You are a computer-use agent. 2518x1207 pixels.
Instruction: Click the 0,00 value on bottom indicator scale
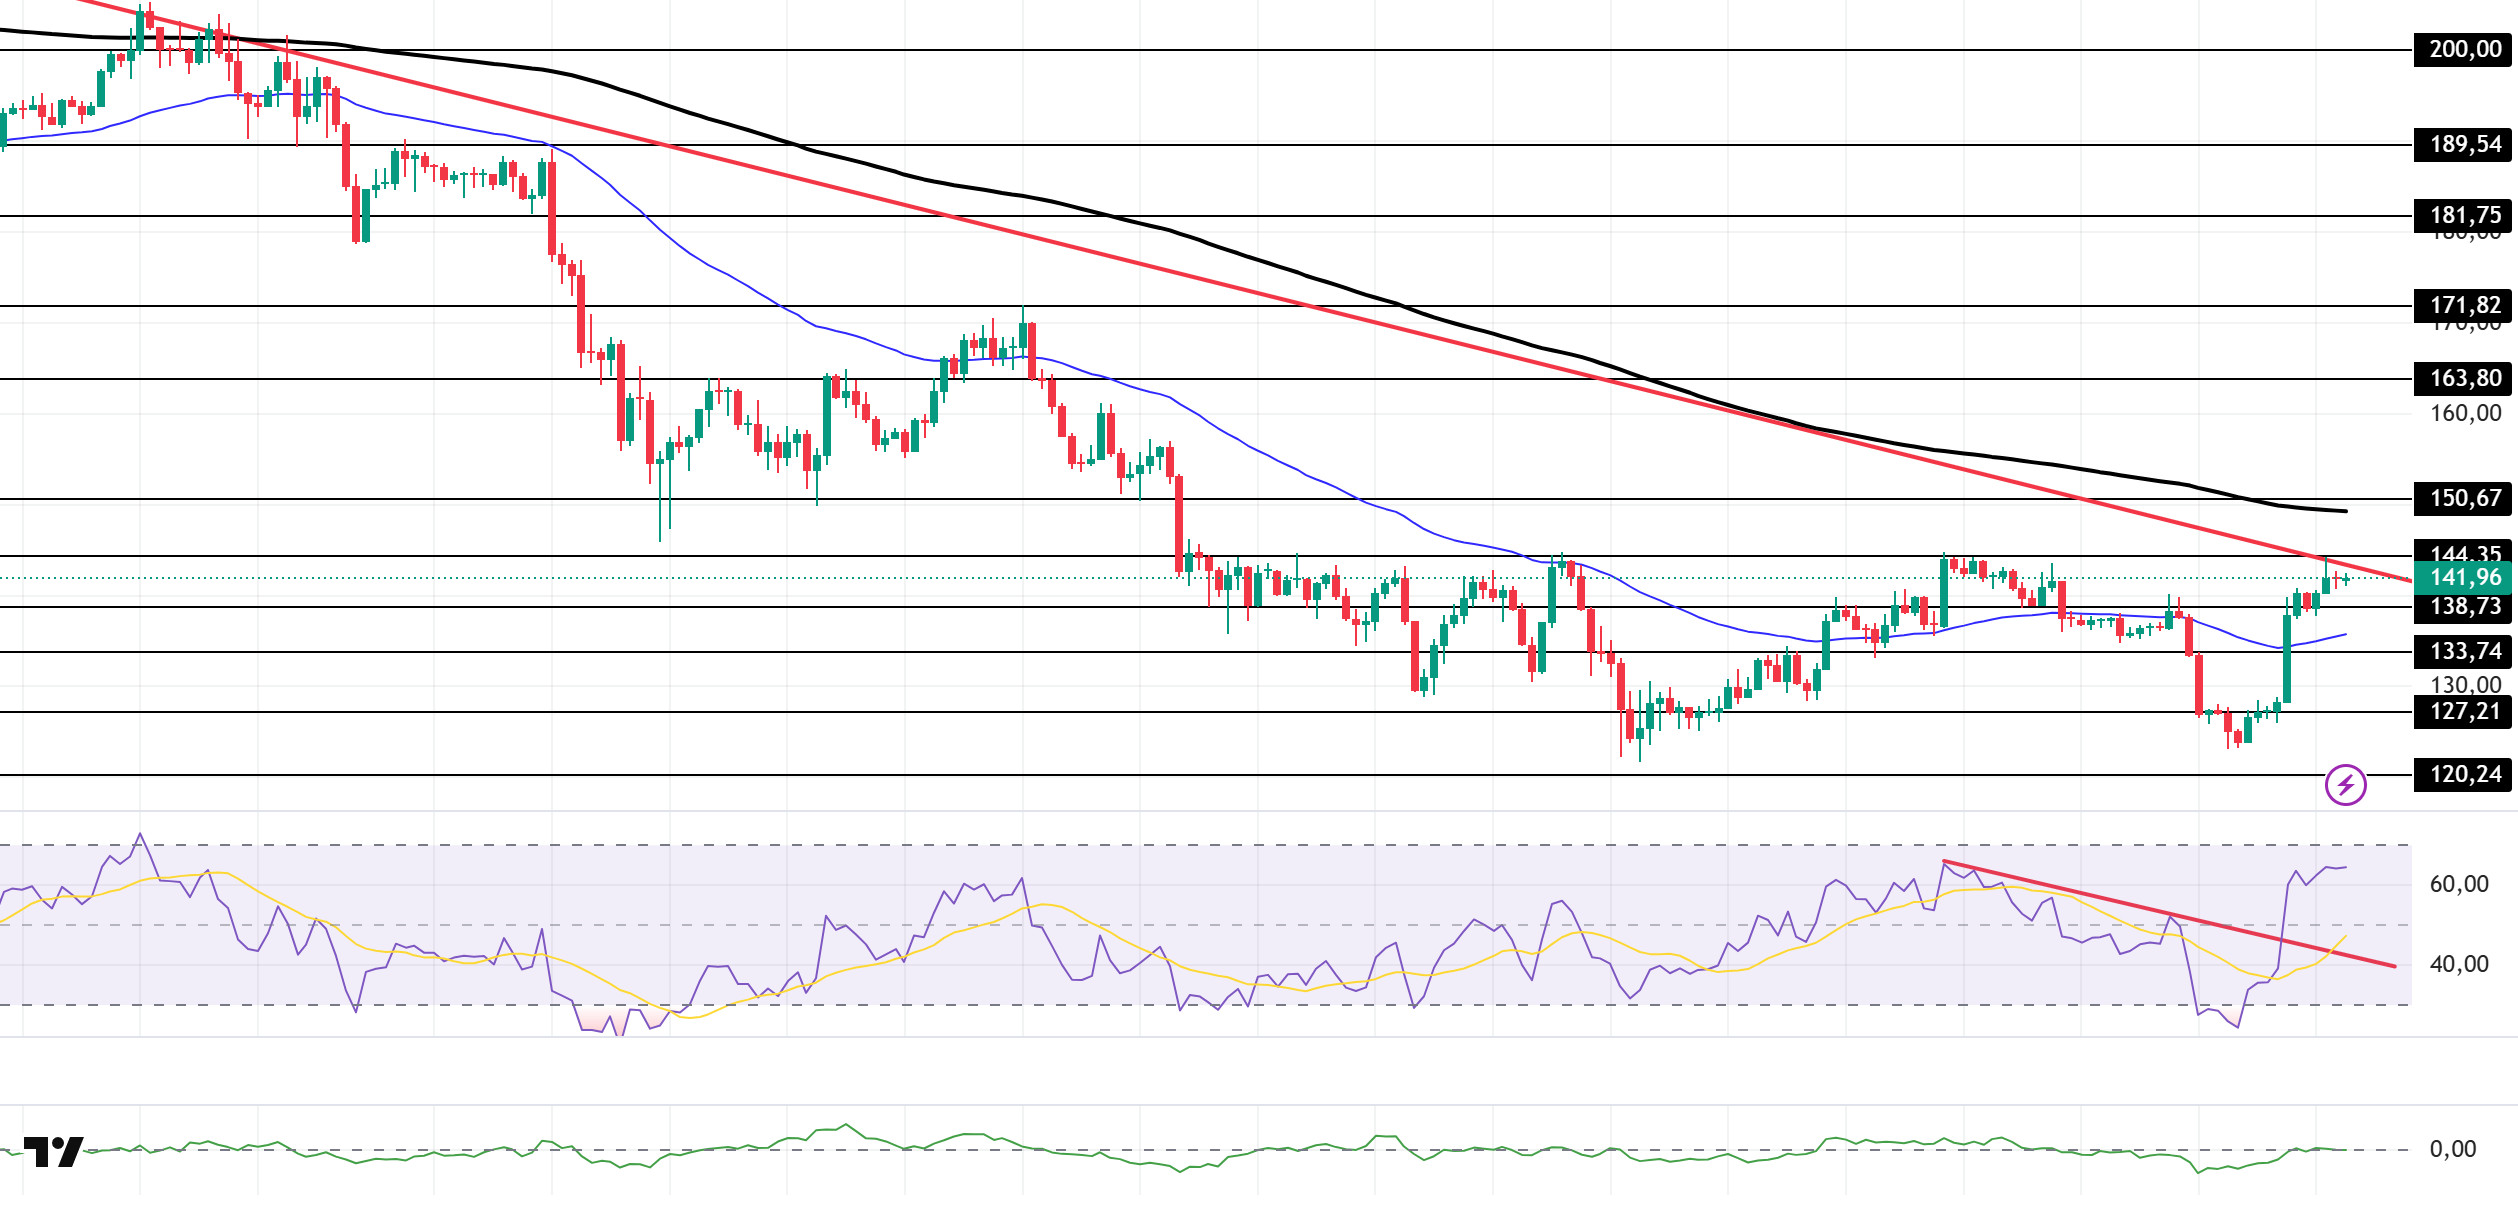click(2453, 1149)
